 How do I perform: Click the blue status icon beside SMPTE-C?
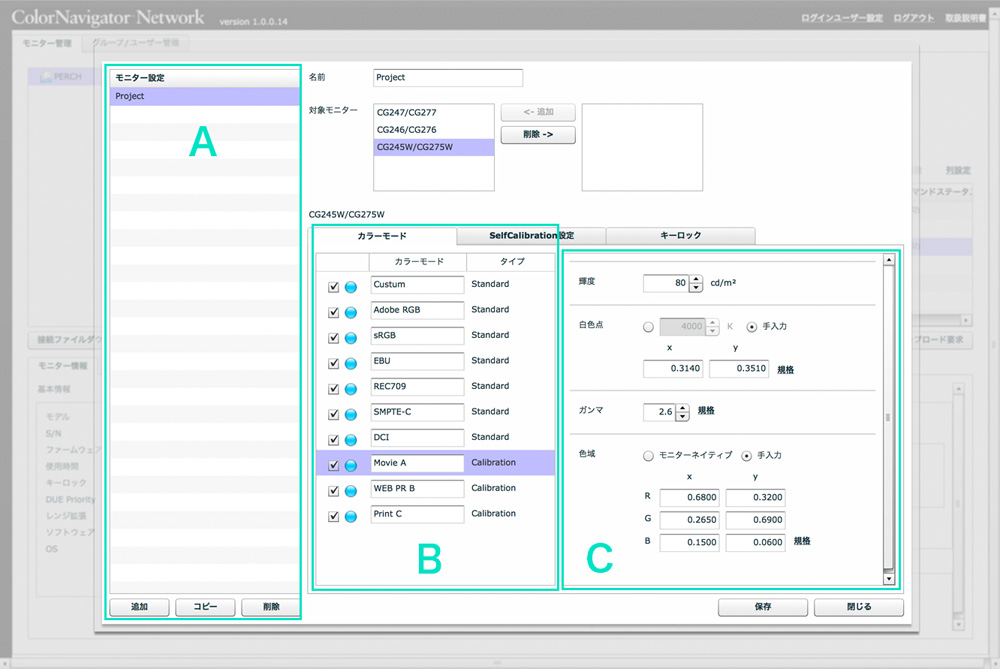[351, 415]
